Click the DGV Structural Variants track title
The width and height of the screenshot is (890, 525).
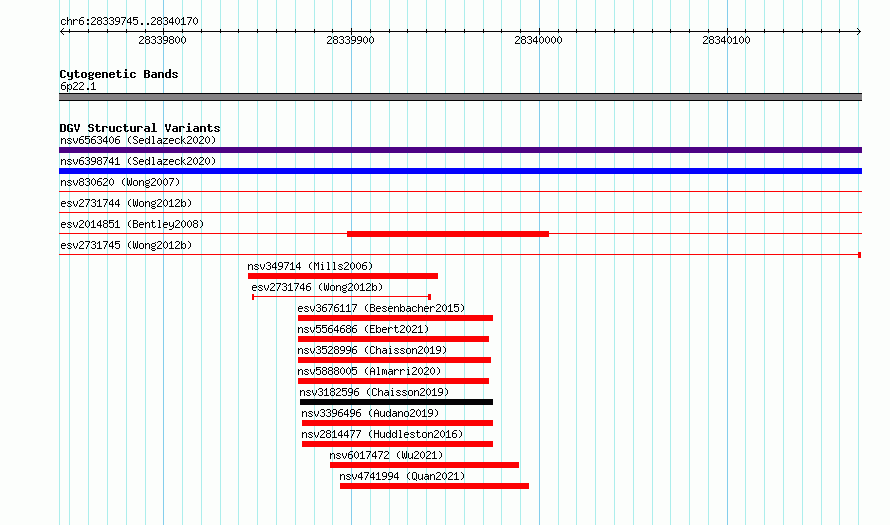(140, 128)
